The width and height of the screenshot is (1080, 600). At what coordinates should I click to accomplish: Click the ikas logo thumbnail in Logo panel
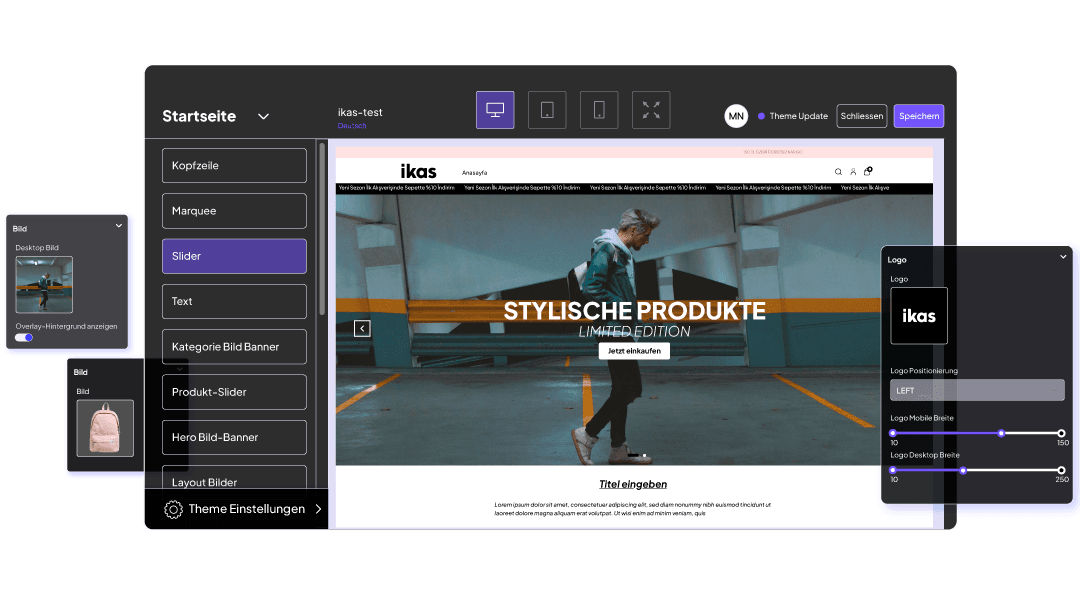coord(919,315)
